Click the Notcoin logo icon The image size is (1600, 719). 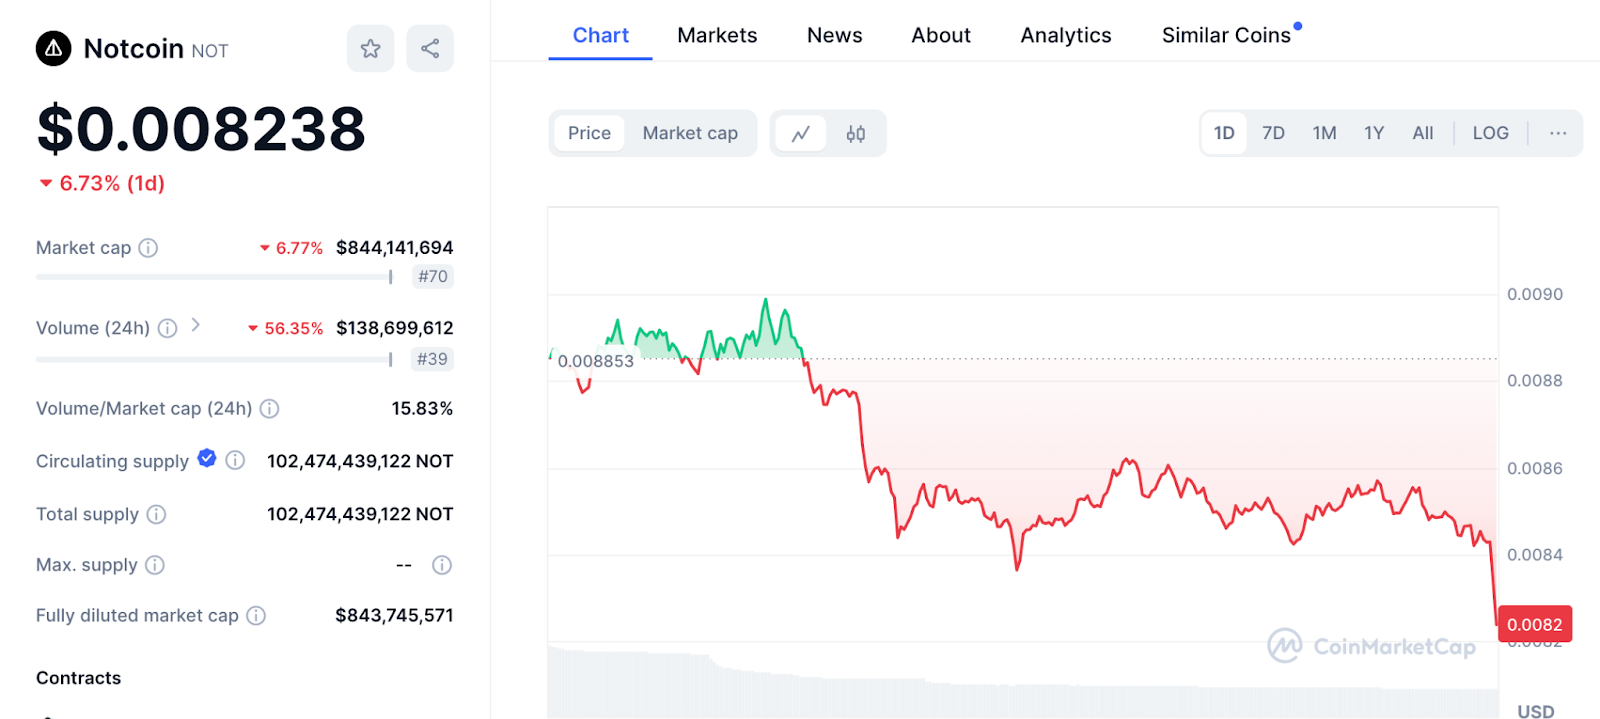(x=53, y=48)
